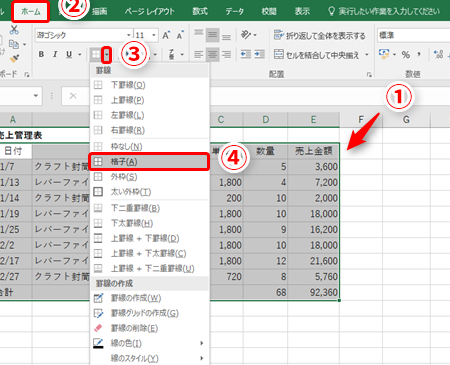
Task: Select 外枠(S) outside borders option
Action: point(149,177)
